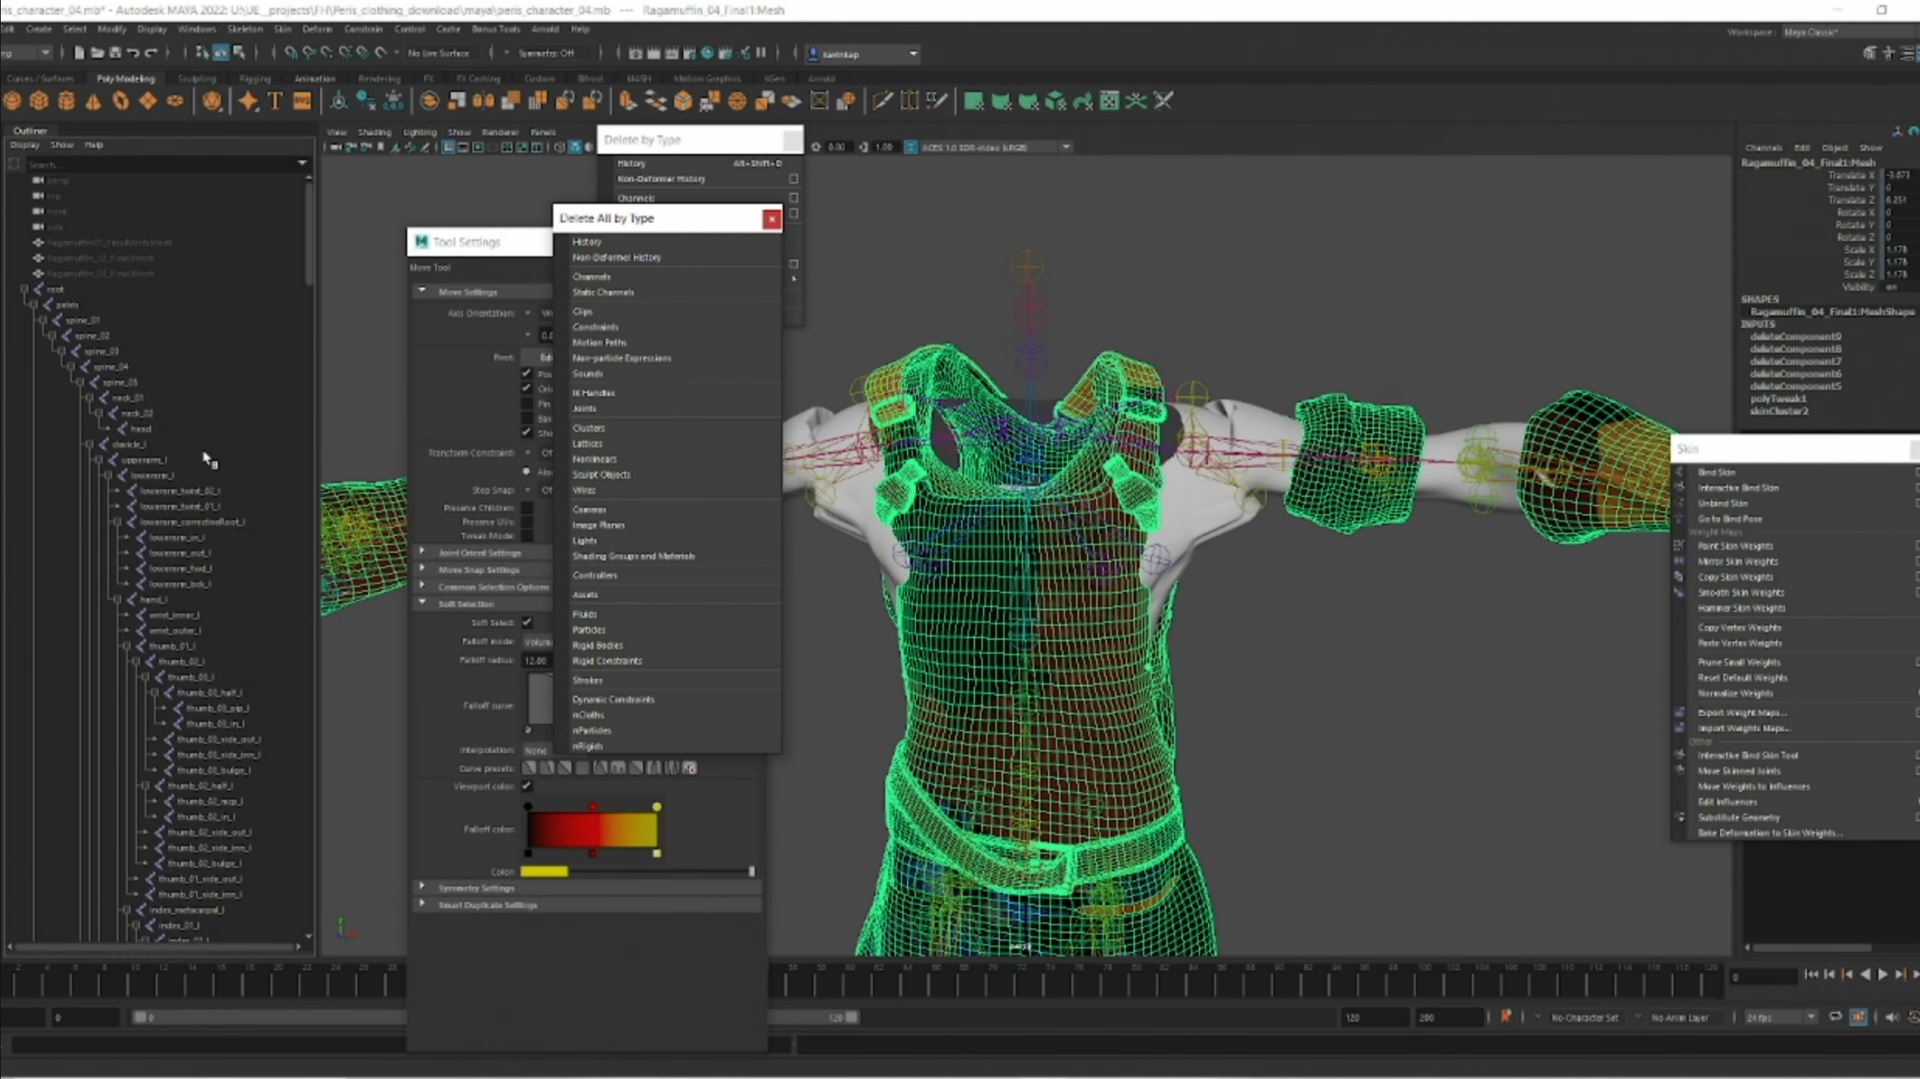Open the Outliner Display menu
The height and width of the screenshot is (1079, 1920).
coord(24,144)
